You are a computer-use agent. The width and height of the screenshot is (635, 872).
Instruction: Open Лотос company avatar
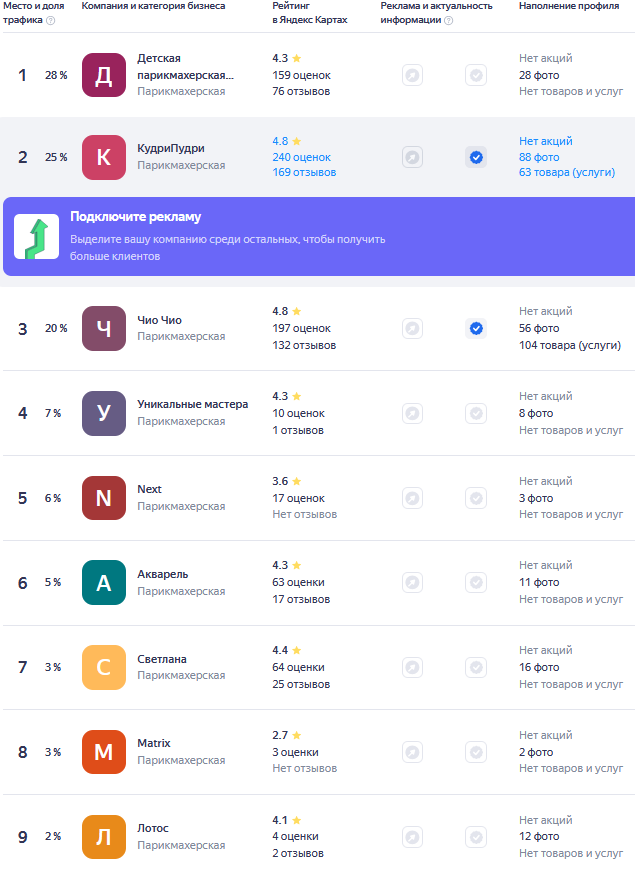(x=104, y=837)
